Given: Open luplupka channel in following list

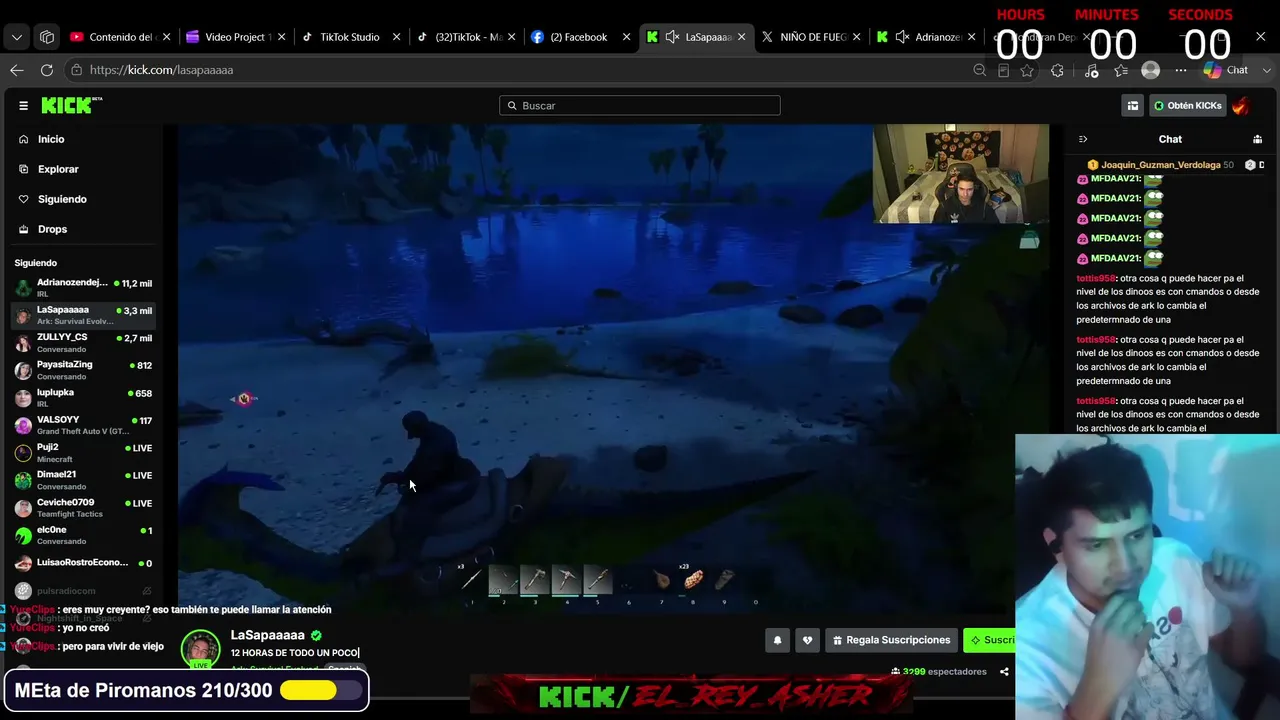Looking at the screenshot, I should [84, 398].
